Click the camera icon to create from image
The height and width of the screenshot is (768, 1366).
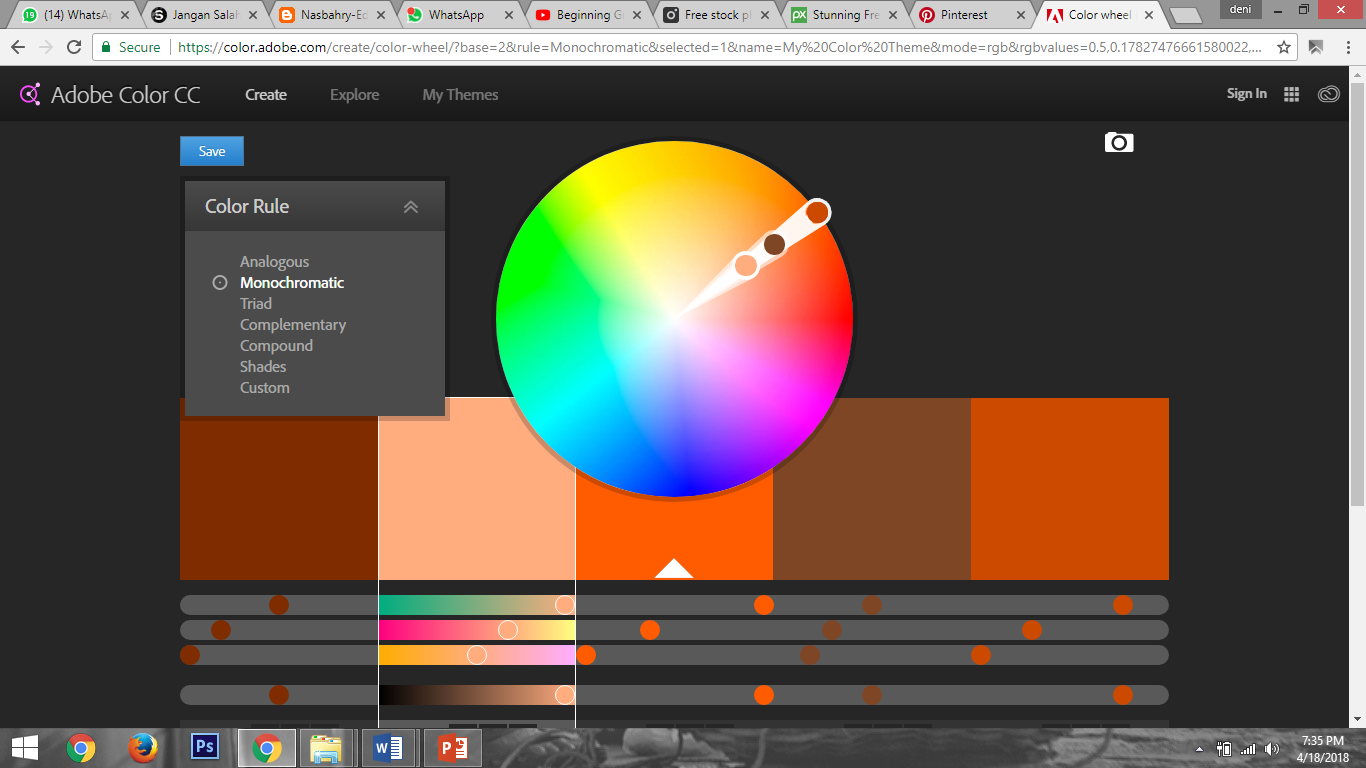[x=1119, y=143]
